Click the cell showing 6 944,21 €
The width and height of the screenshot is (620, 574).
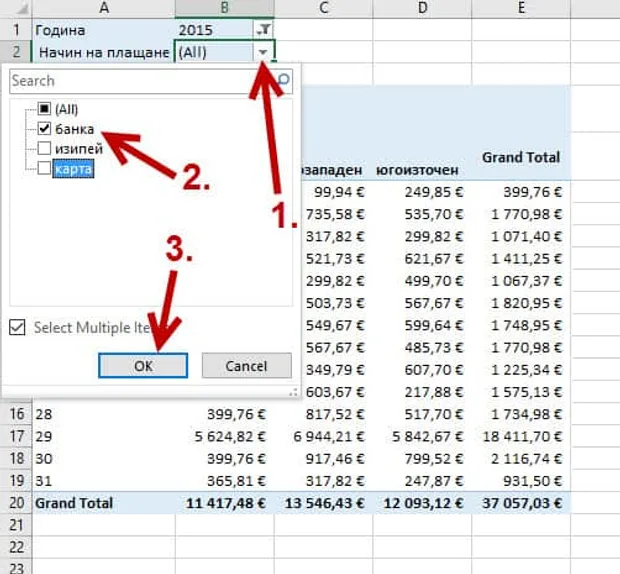(323, 436)
